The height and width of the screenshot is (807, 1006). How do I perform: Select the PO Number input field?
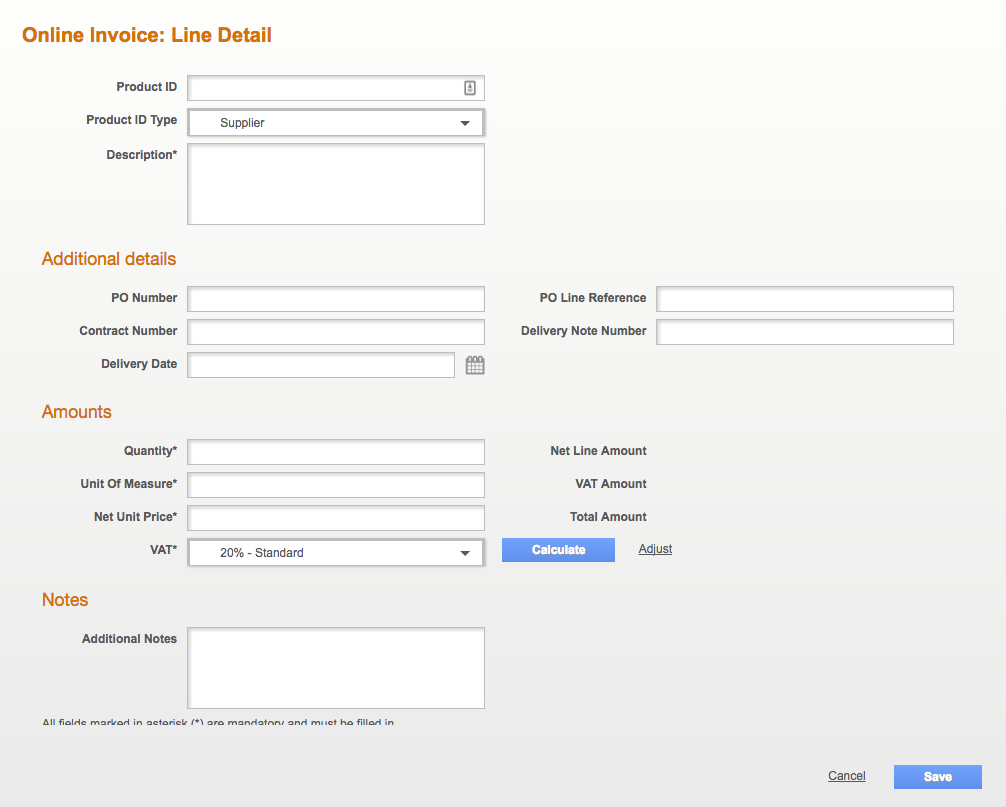click(x=335, y=299)
